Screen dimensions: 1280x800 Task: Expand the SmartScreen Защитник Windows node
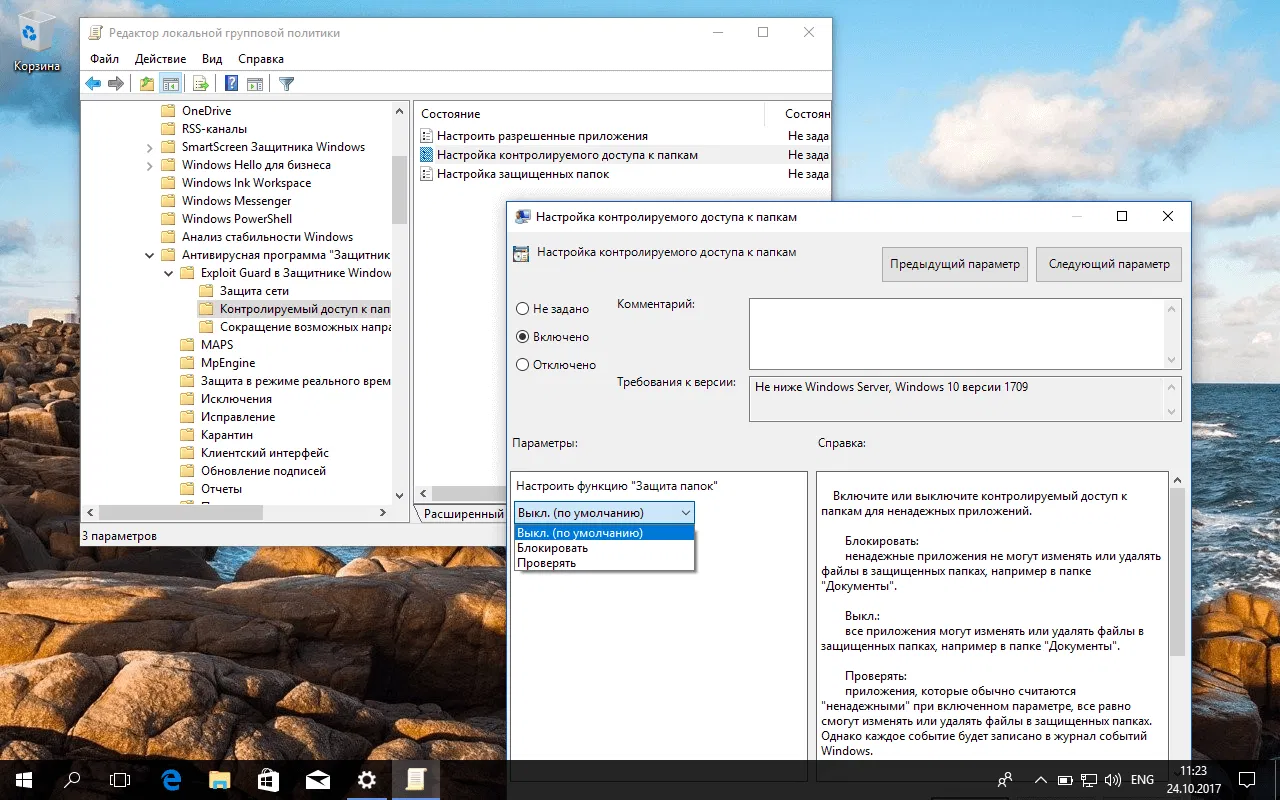150,146
